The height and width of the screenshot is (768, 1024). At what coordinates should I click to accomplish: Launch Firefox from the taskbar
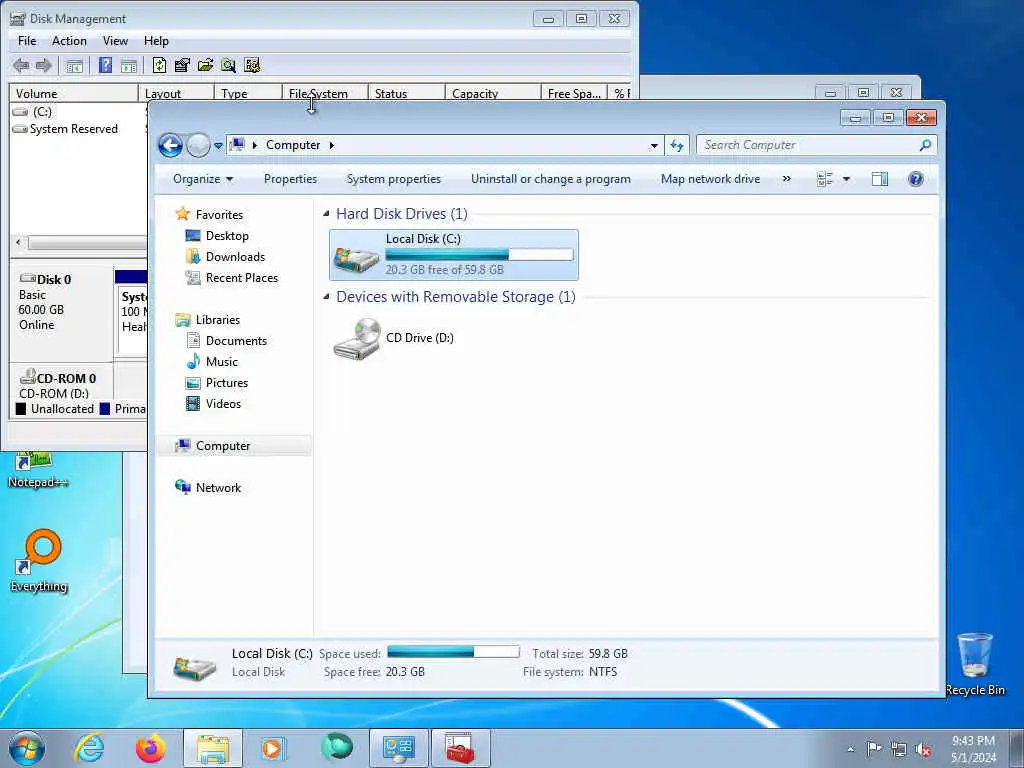(x=150, y=748)
